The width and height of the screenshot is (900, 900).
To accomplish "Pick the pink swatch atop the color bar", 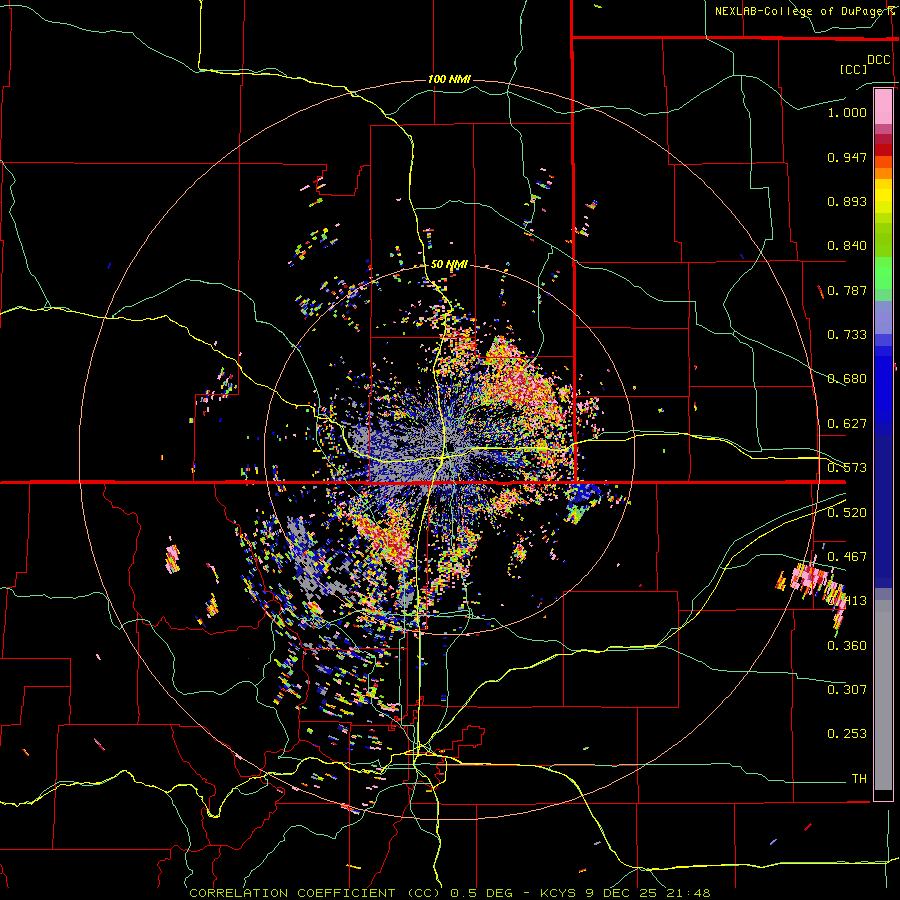I will (883, 107).
